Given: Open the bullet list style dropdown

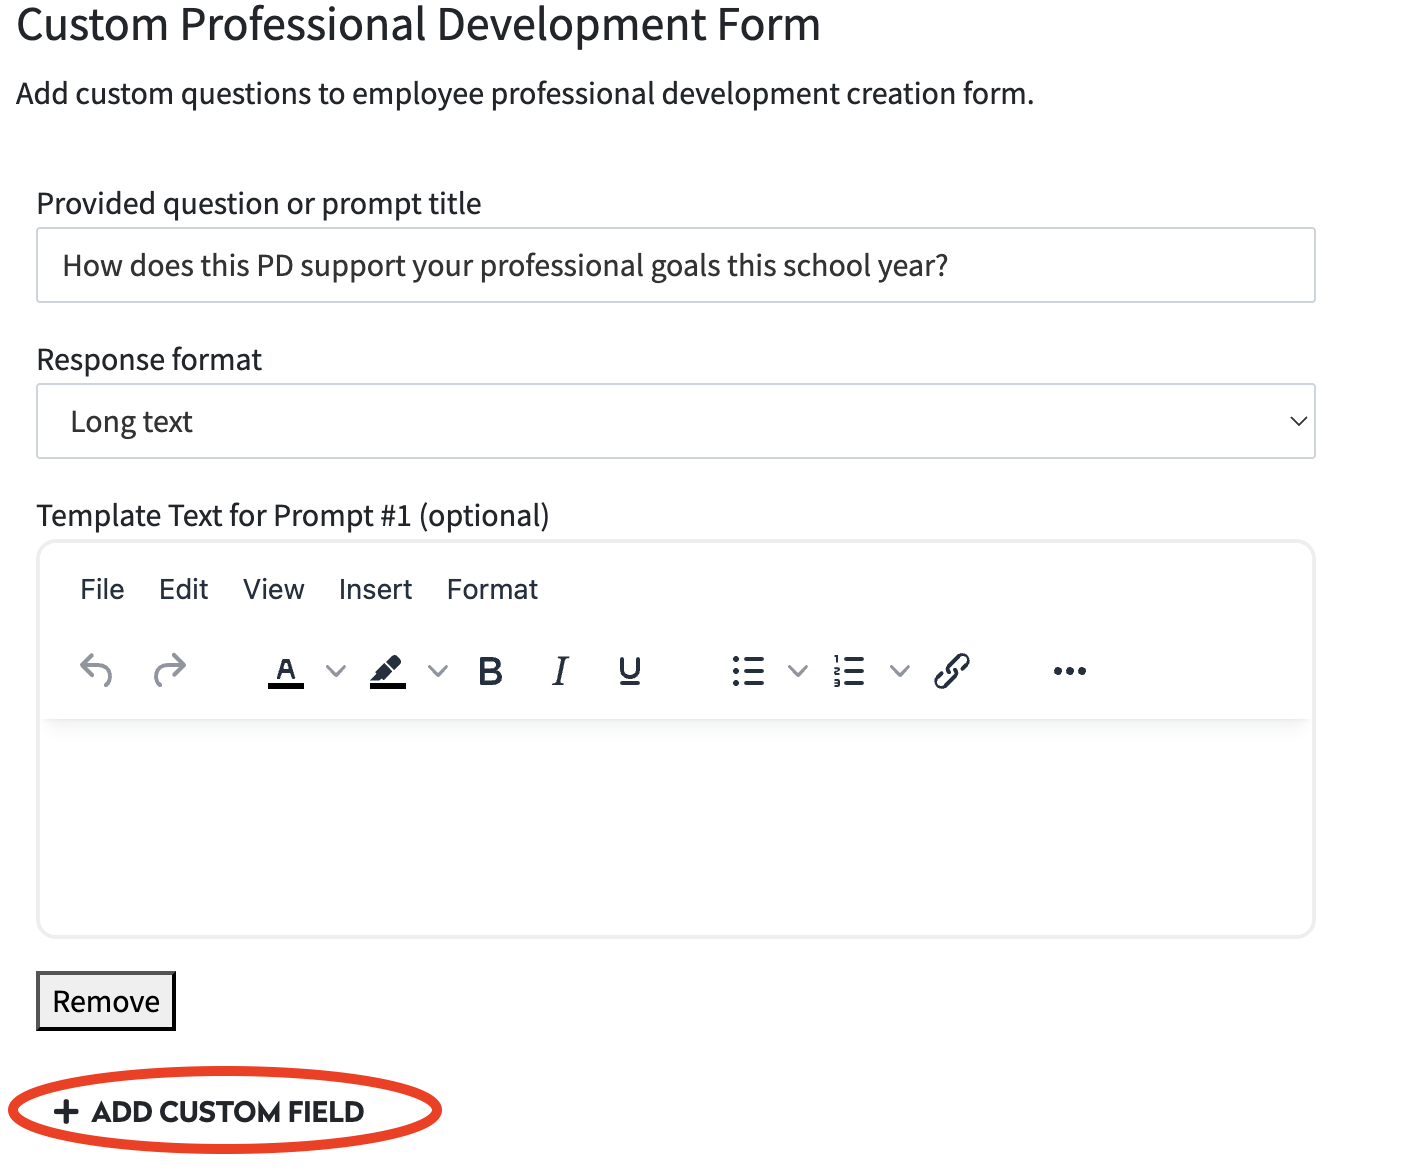Looking at the screenshot, I should [x=798, y=671].
